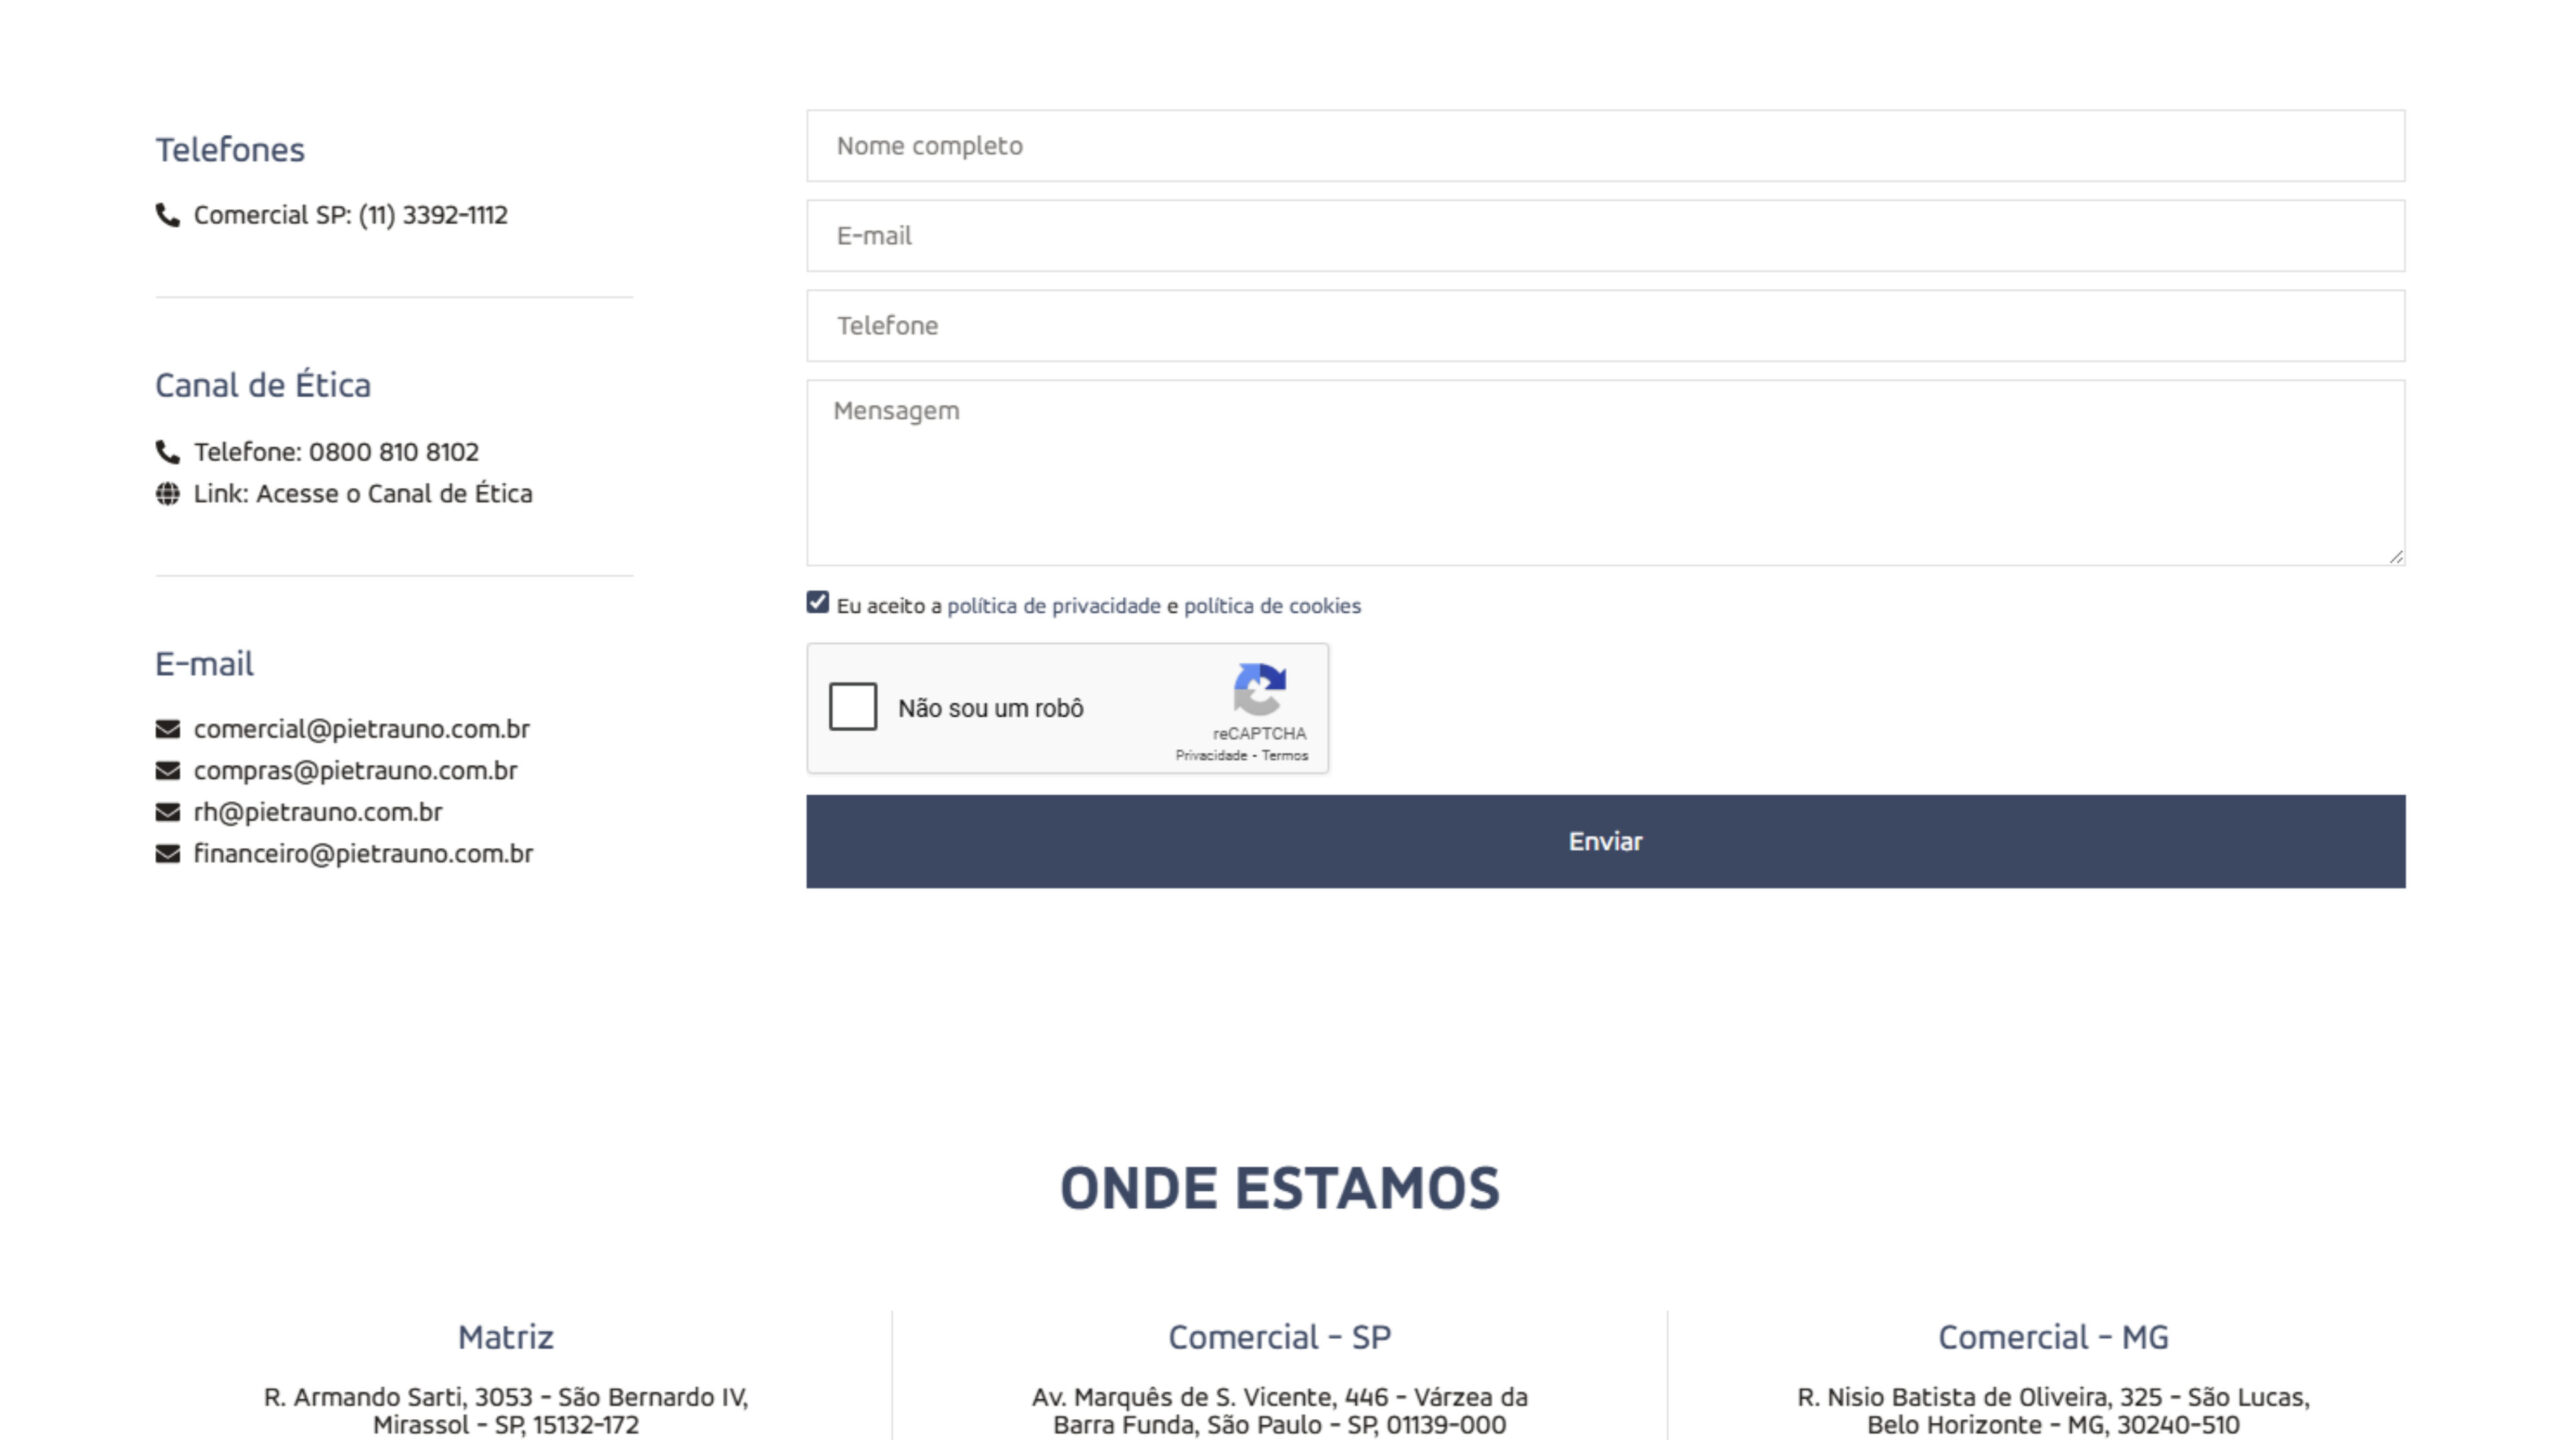Click the Mensagem textarea resize handle
Screen dimensions: 2560x1440
(2396, 557)
